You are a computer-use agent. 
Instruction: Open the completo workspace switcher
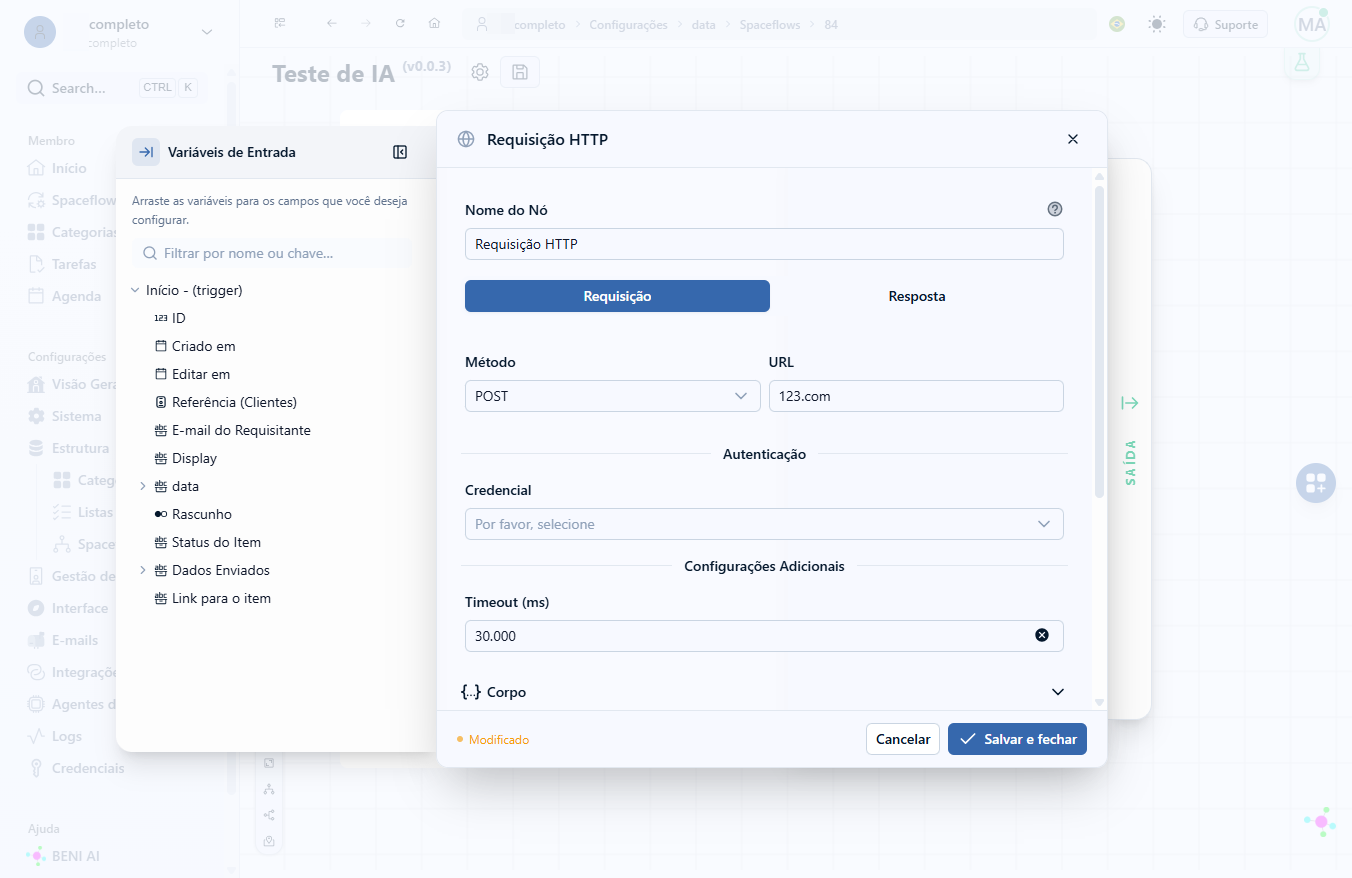point(120,32)
